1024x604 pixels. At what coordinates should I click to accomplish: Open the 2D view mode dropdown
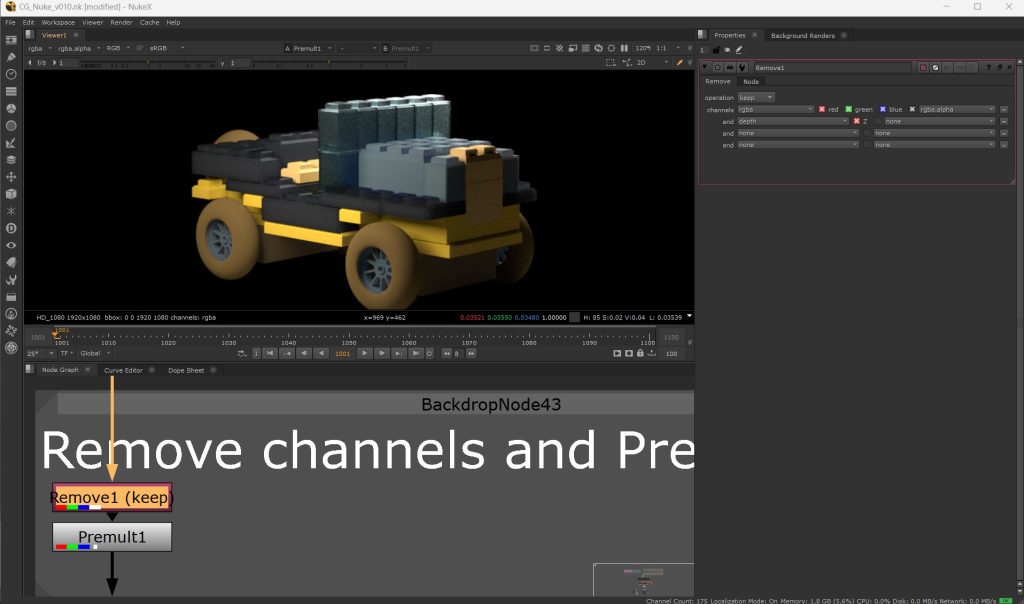pos(652,63)
